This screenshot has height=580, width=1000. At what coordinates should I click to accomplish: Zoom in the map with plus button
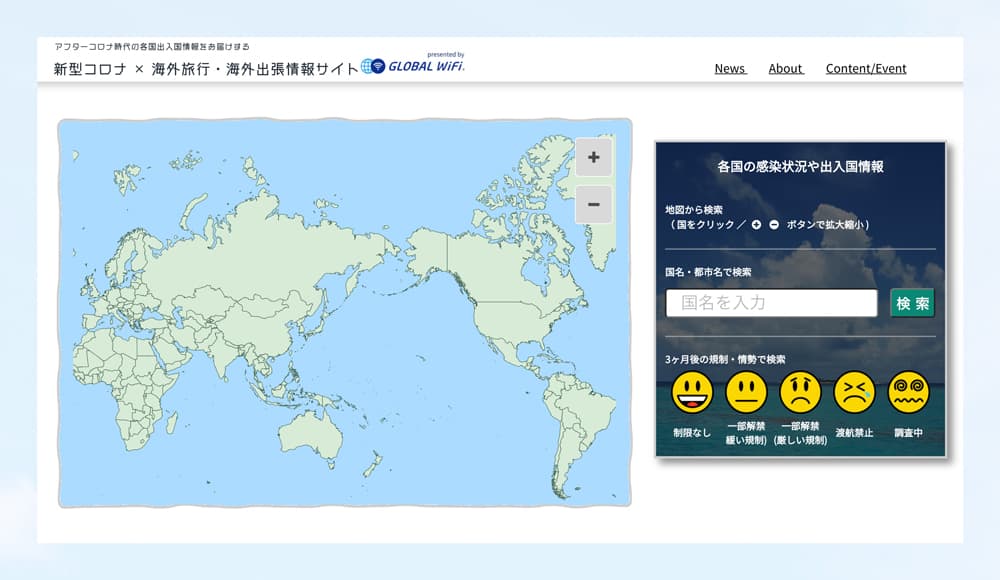point(593,157)
